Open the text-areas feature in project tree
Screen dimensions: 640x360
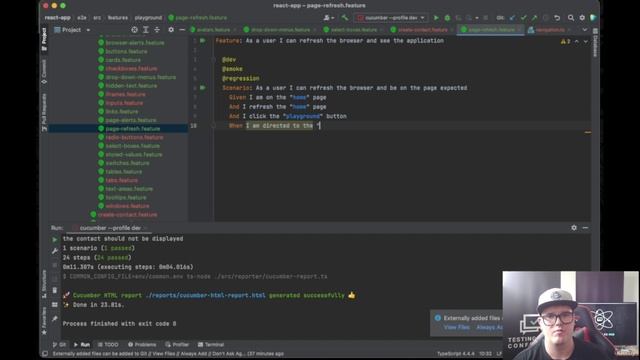point(129,189)
